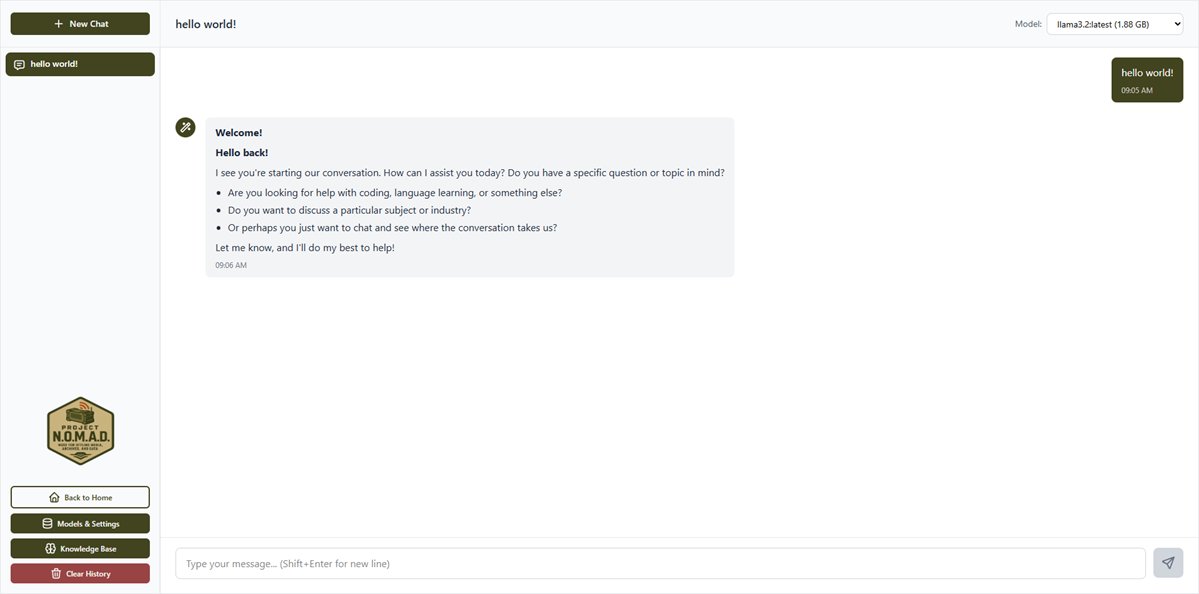
Task: Clear the chat history
Action: pos(80,573)
